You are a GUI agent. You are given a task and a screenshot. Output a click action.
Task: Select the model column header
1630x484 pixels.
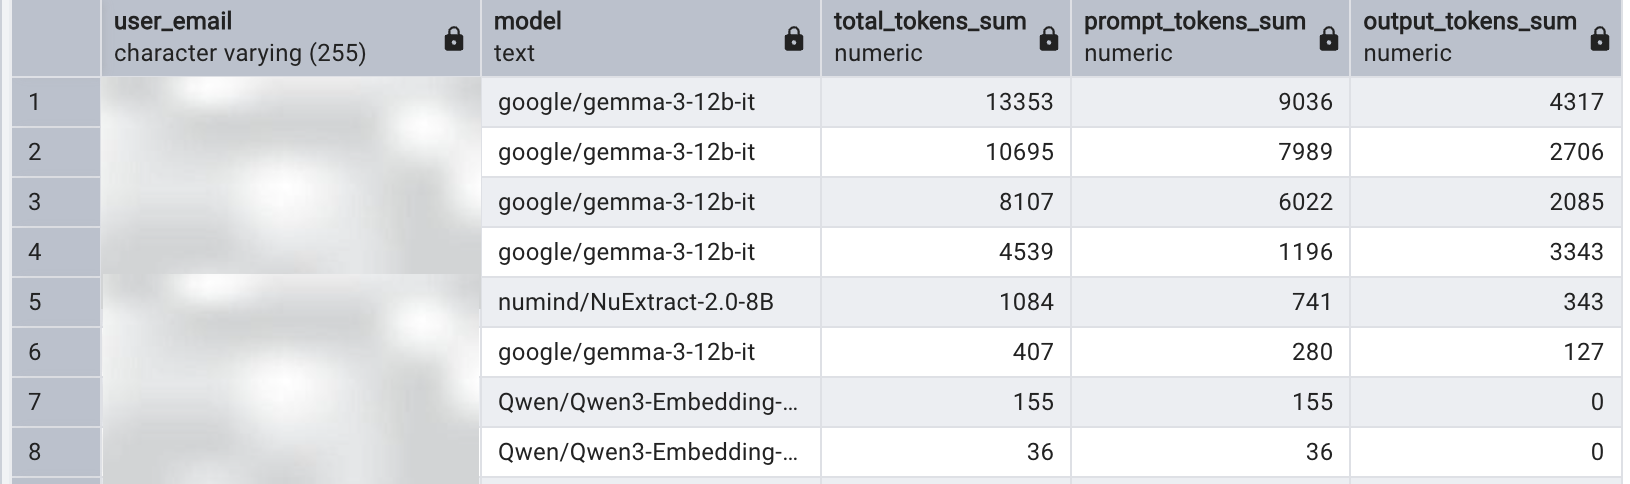coord(600,37)
